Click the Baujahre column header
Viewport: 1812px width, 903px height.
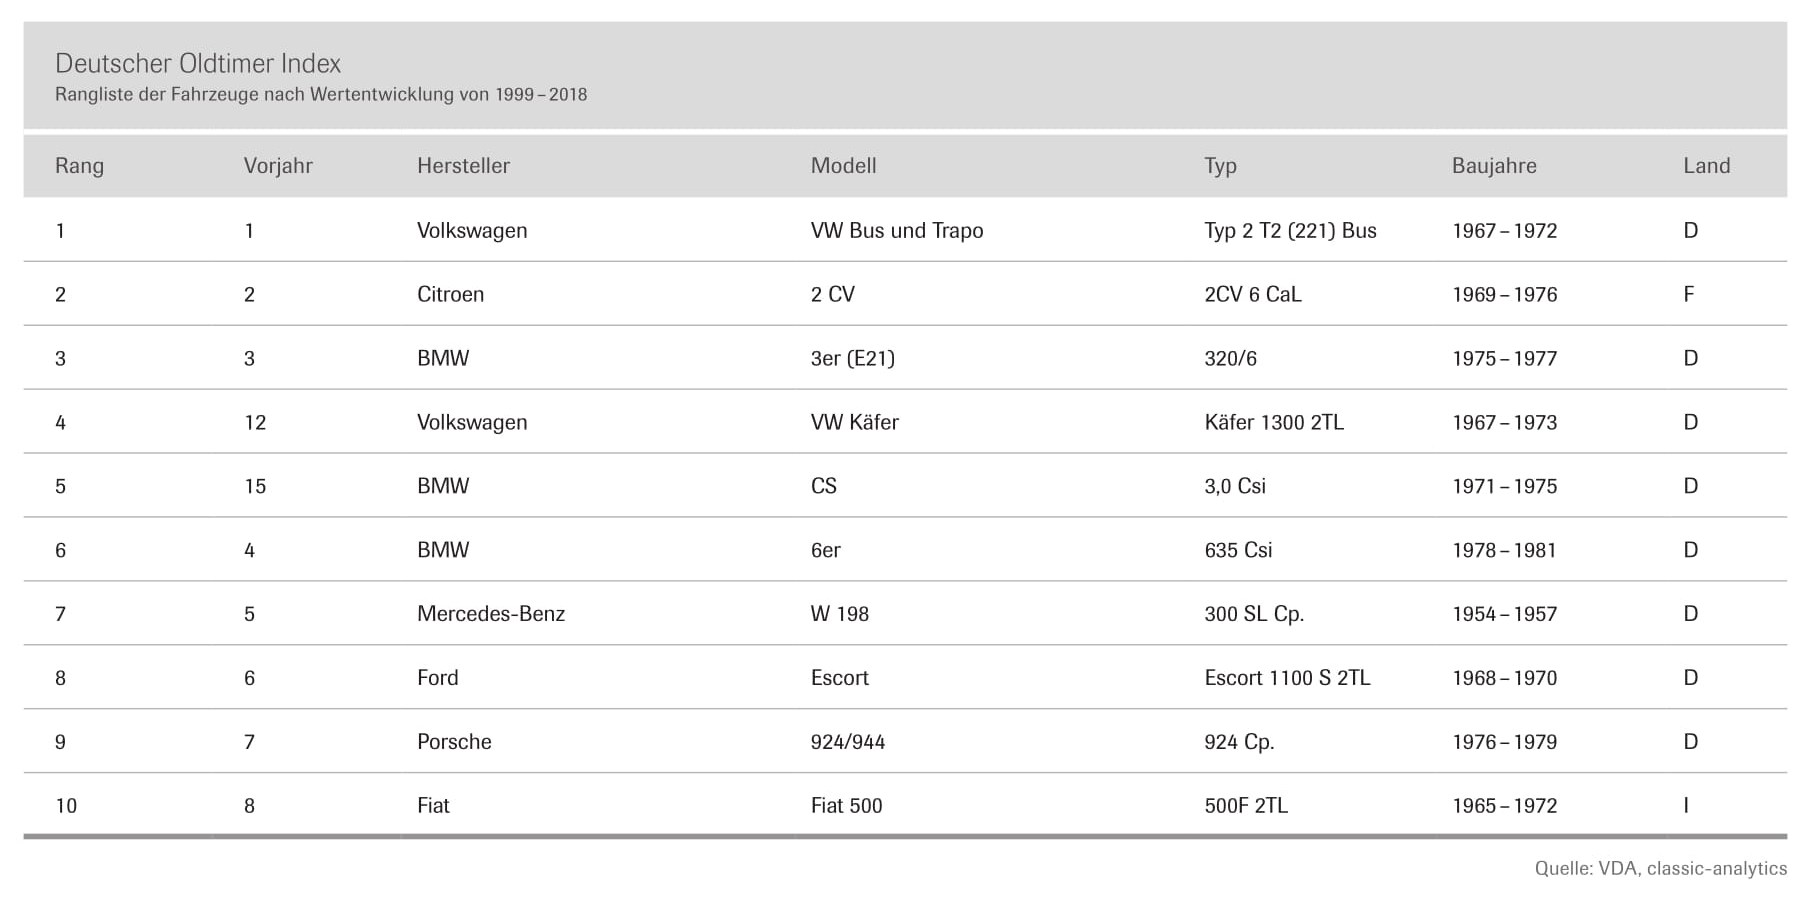click(1494, 166)
